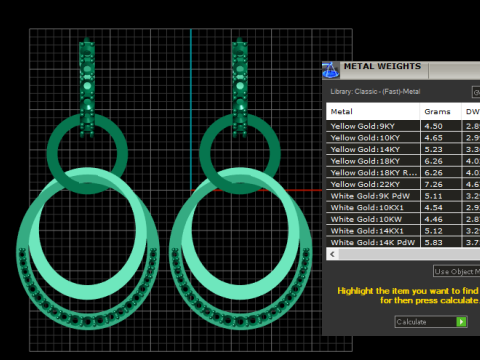Screen dimensions: 480x360
Task: Click the Grams column header
Action: 440,111
